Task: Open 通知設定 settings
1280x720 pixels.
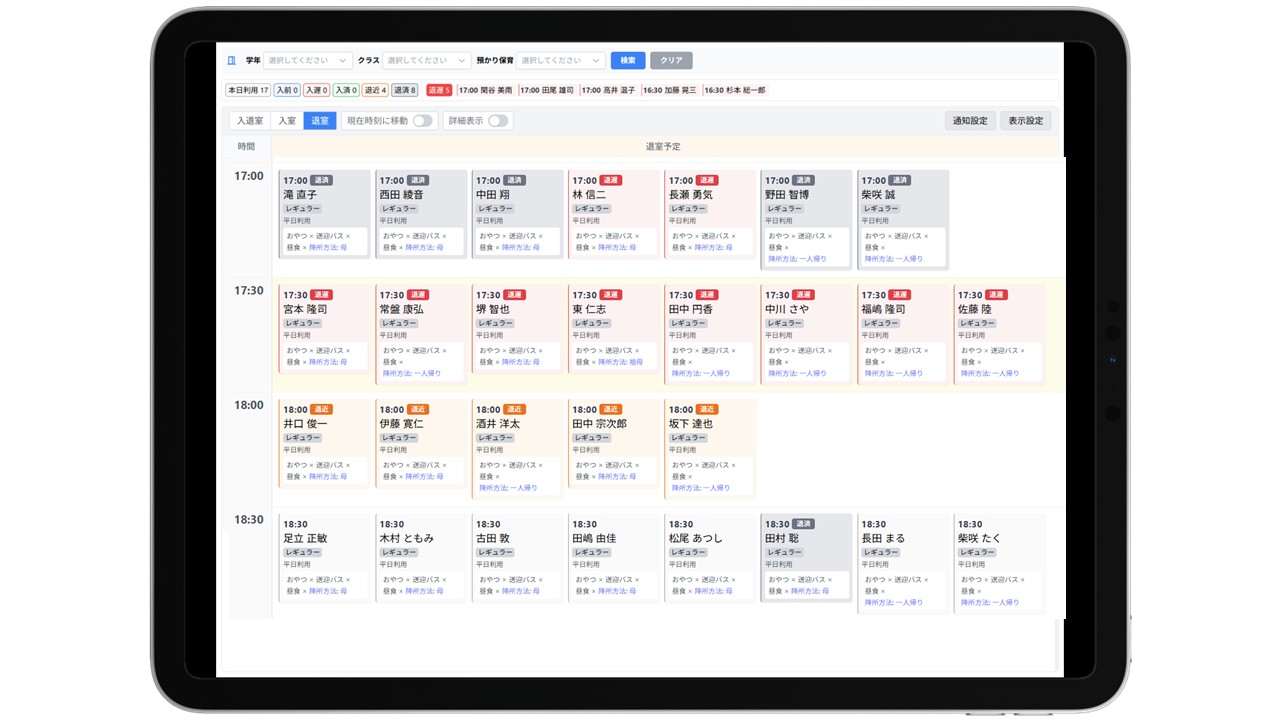Action: click(970, 121)
